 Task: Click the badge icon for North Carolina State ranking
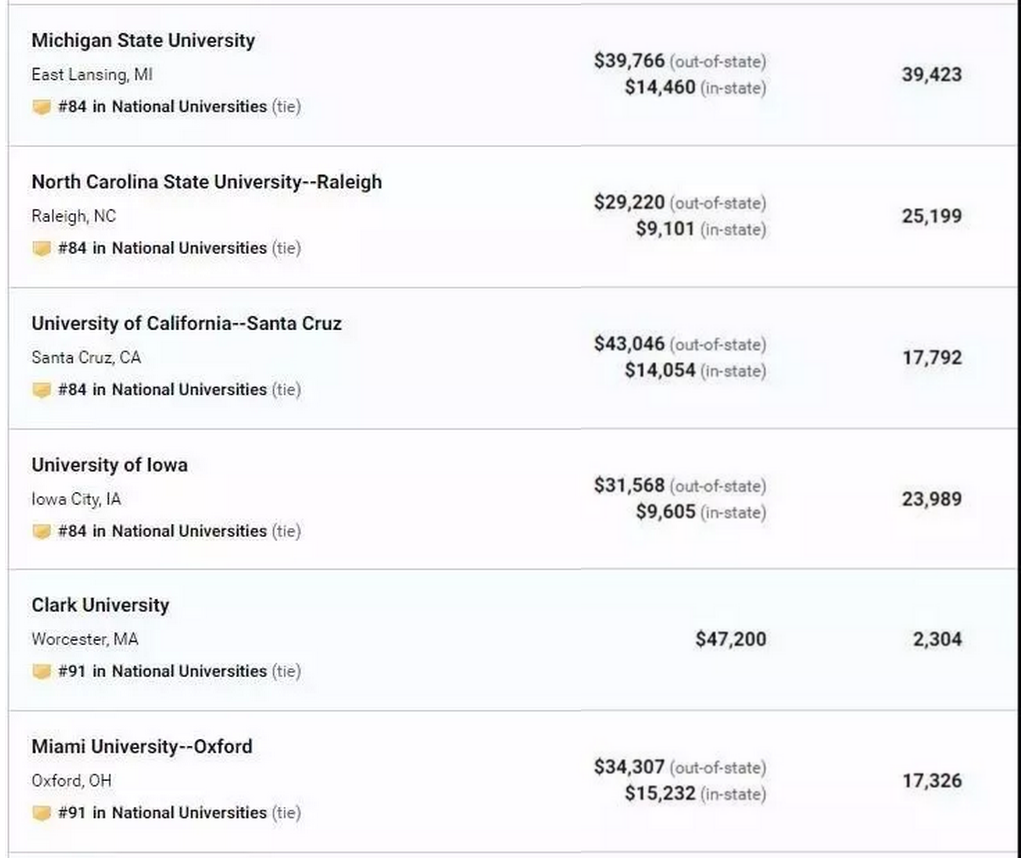tap(41, 249)
